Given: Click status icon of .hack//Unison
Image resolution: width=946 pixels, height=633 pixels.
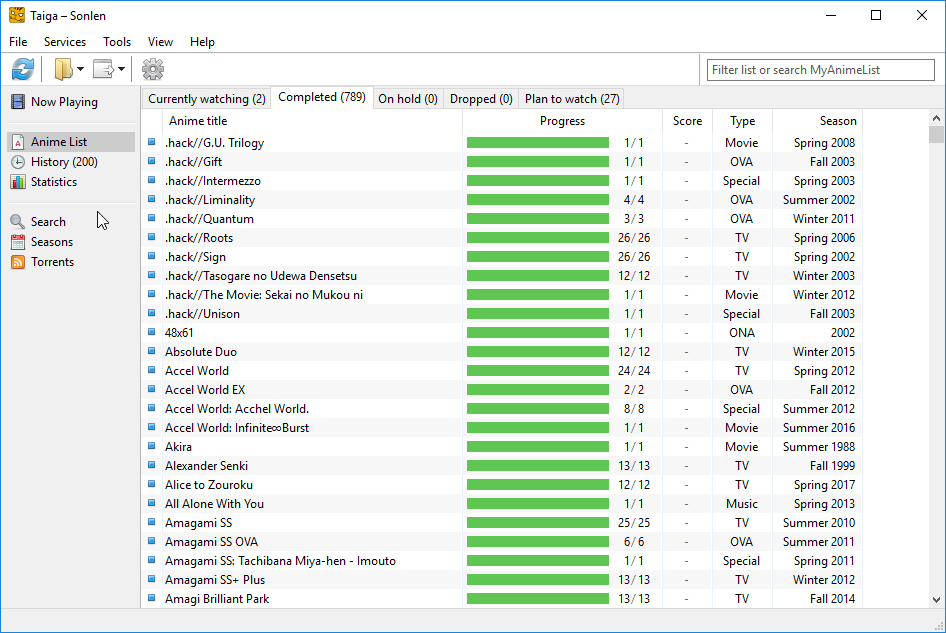Looking at the screenshot, I should pos(151,313).
